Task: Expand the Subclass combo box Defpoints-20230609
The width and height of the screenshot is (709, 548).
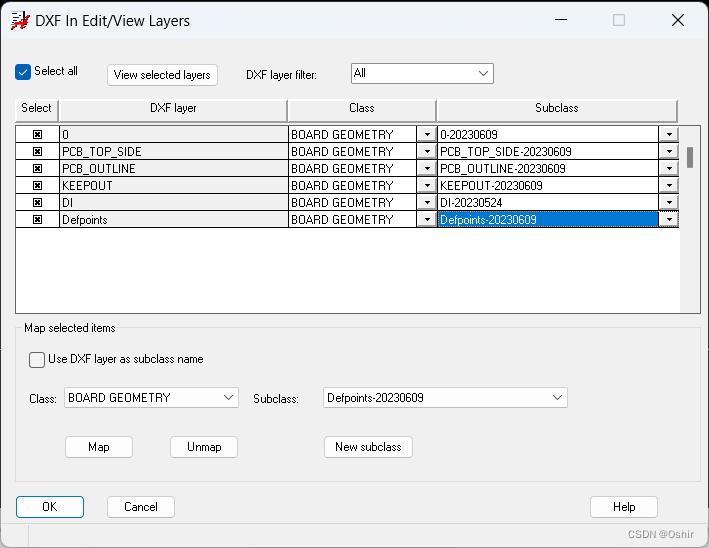Action: pyautogui.click(x=556, y=398)
